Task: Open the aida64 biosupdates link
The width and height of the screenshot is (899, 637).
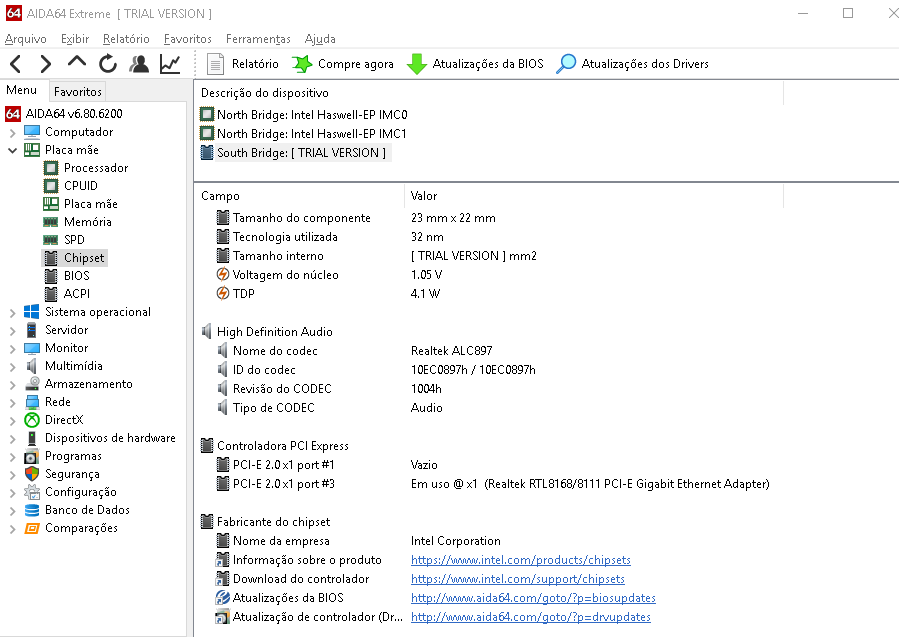Action: pos(533,598)
